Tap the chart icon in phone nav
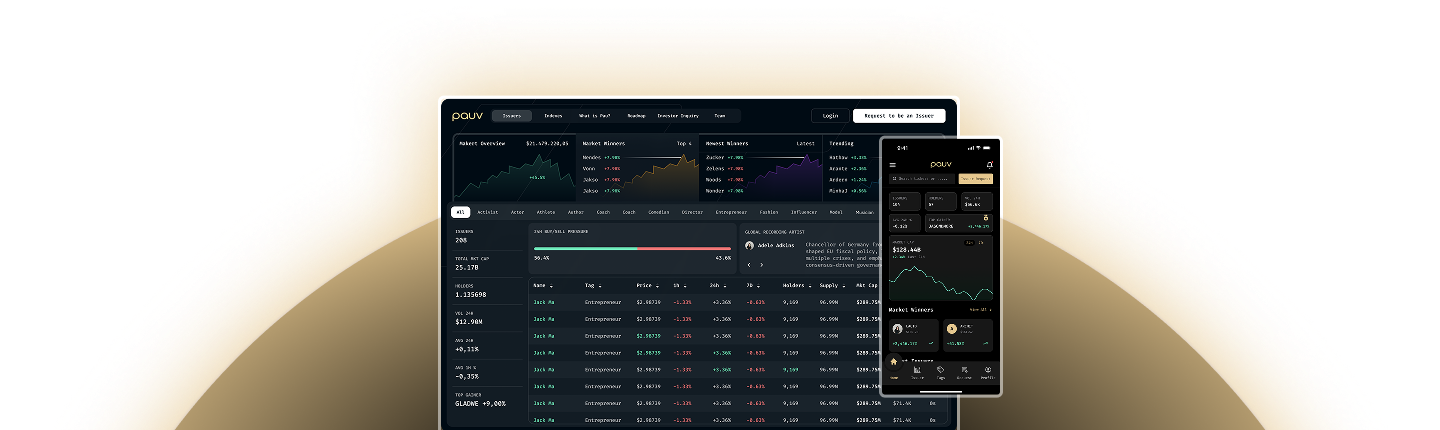Viewport: 1440px width, 430px height. [917, 372]
